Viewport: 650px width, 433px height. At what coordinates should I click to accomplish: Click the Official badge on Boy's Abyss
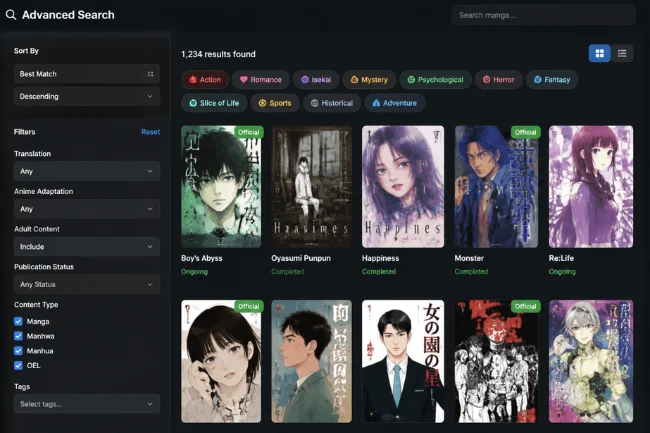point(249,132)
